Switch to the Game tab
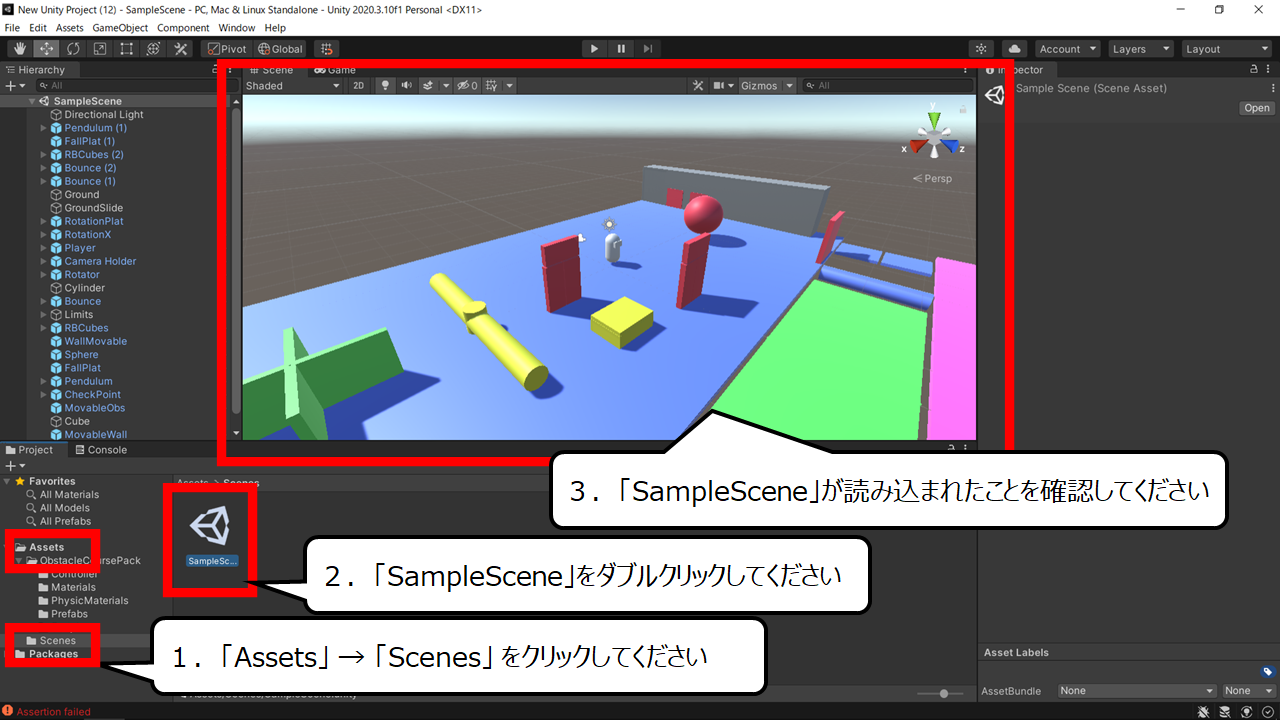 [x=335, y=70]
